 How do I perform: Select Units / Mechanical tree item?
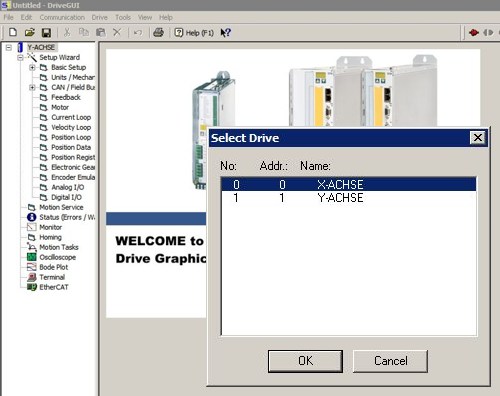click(x=73, y=77)
